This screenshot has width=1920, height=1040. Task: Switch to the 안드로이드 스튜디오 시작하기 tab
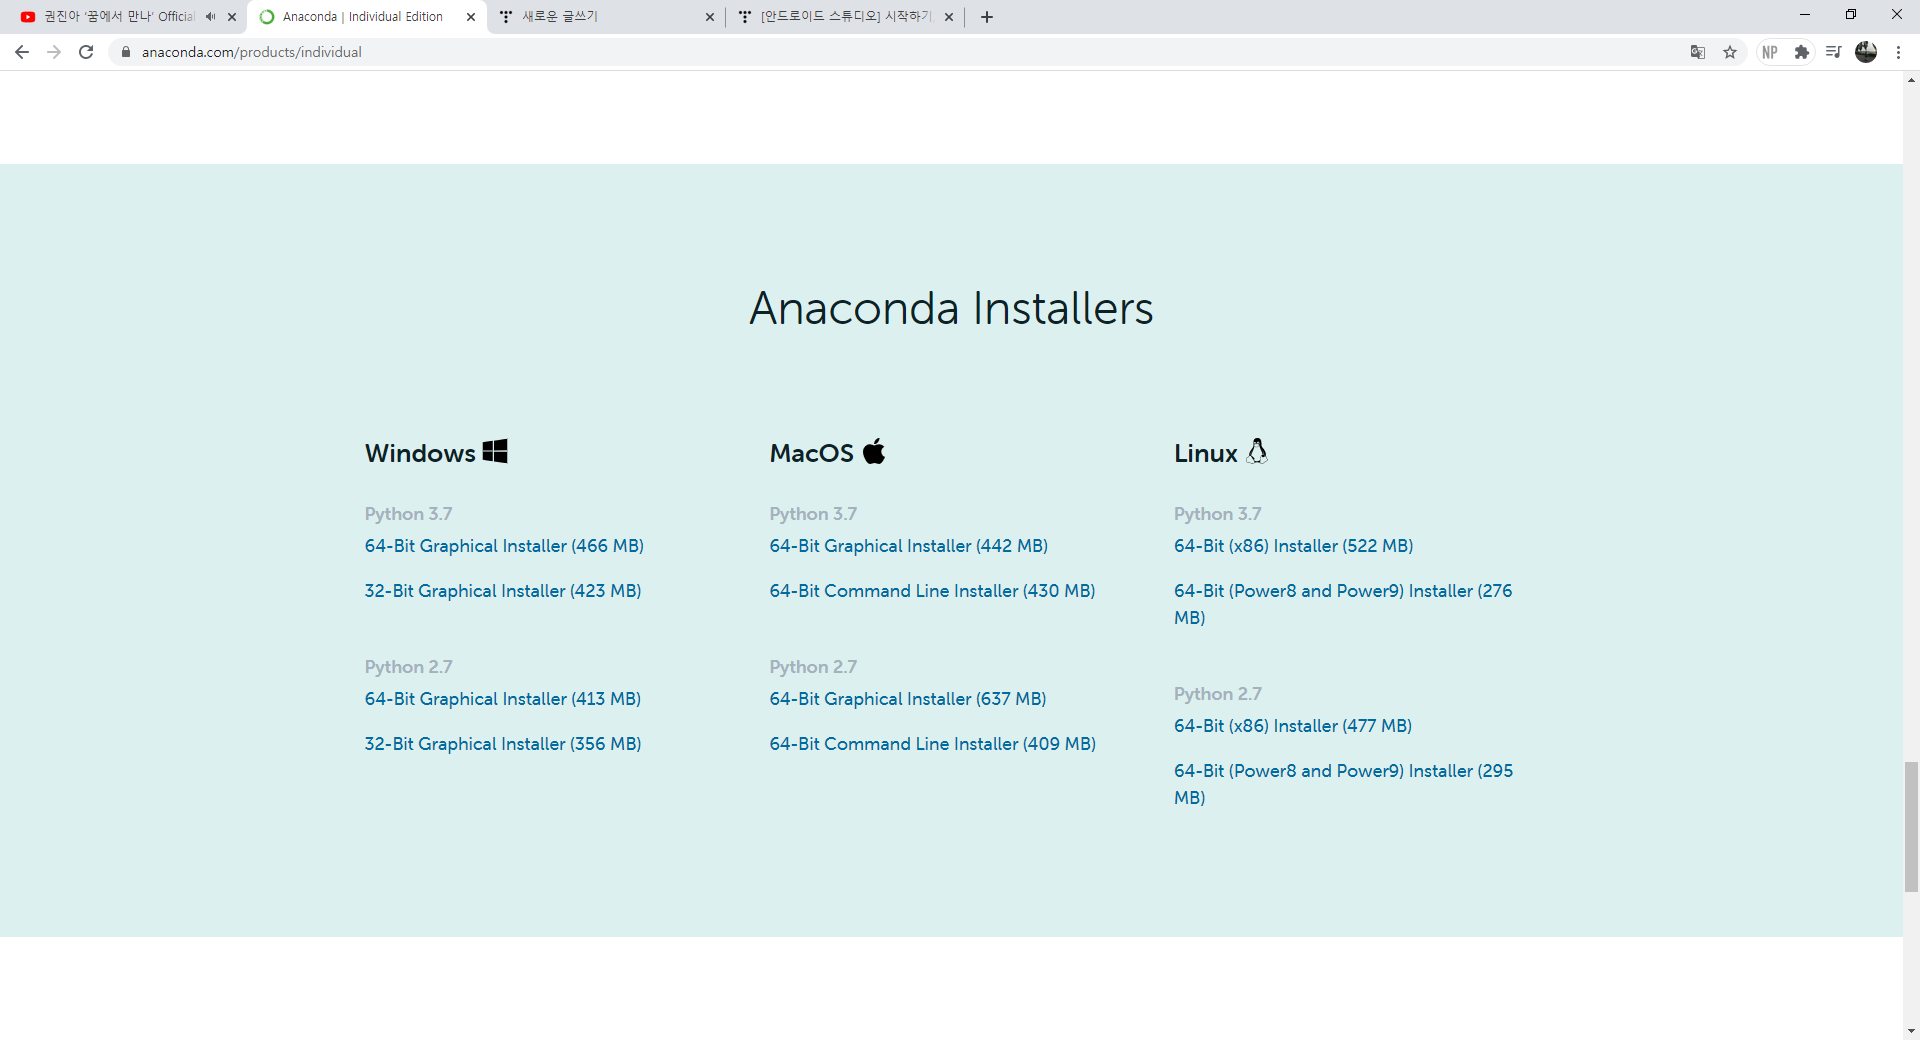tap(845, 17)
